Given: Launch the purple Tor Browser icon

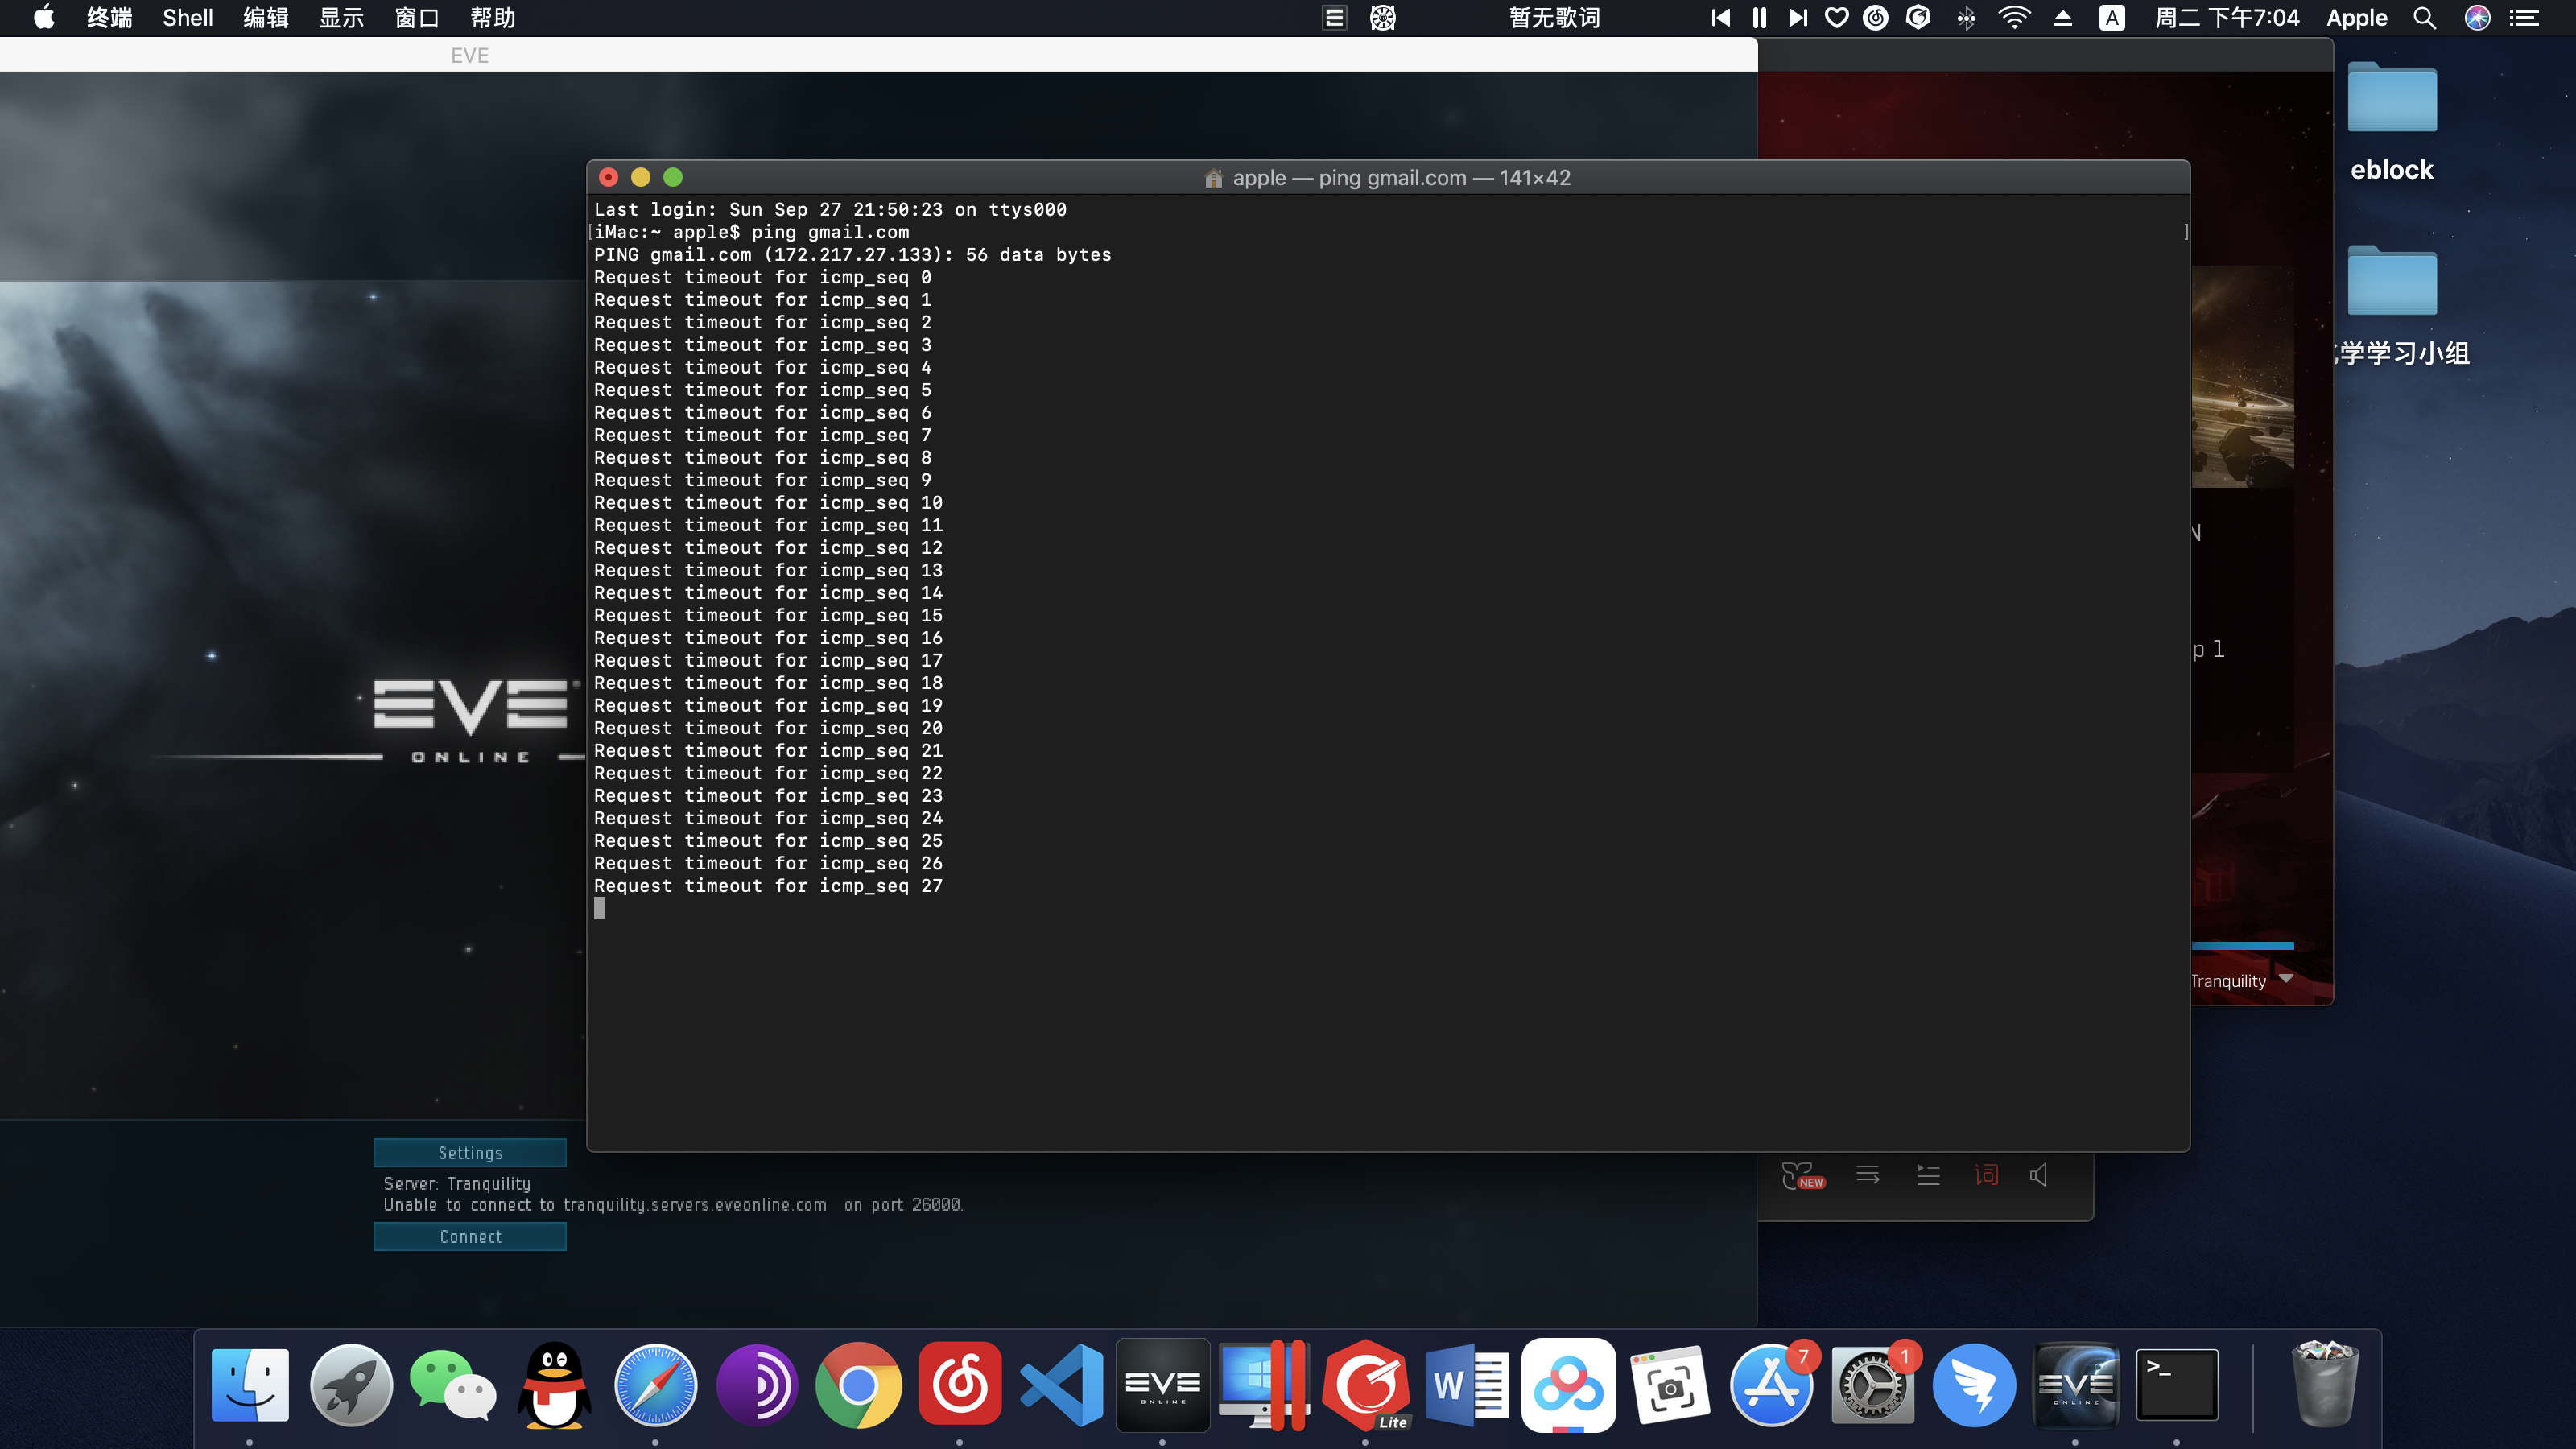Looking at the screenshot, I should point(757,1385).
